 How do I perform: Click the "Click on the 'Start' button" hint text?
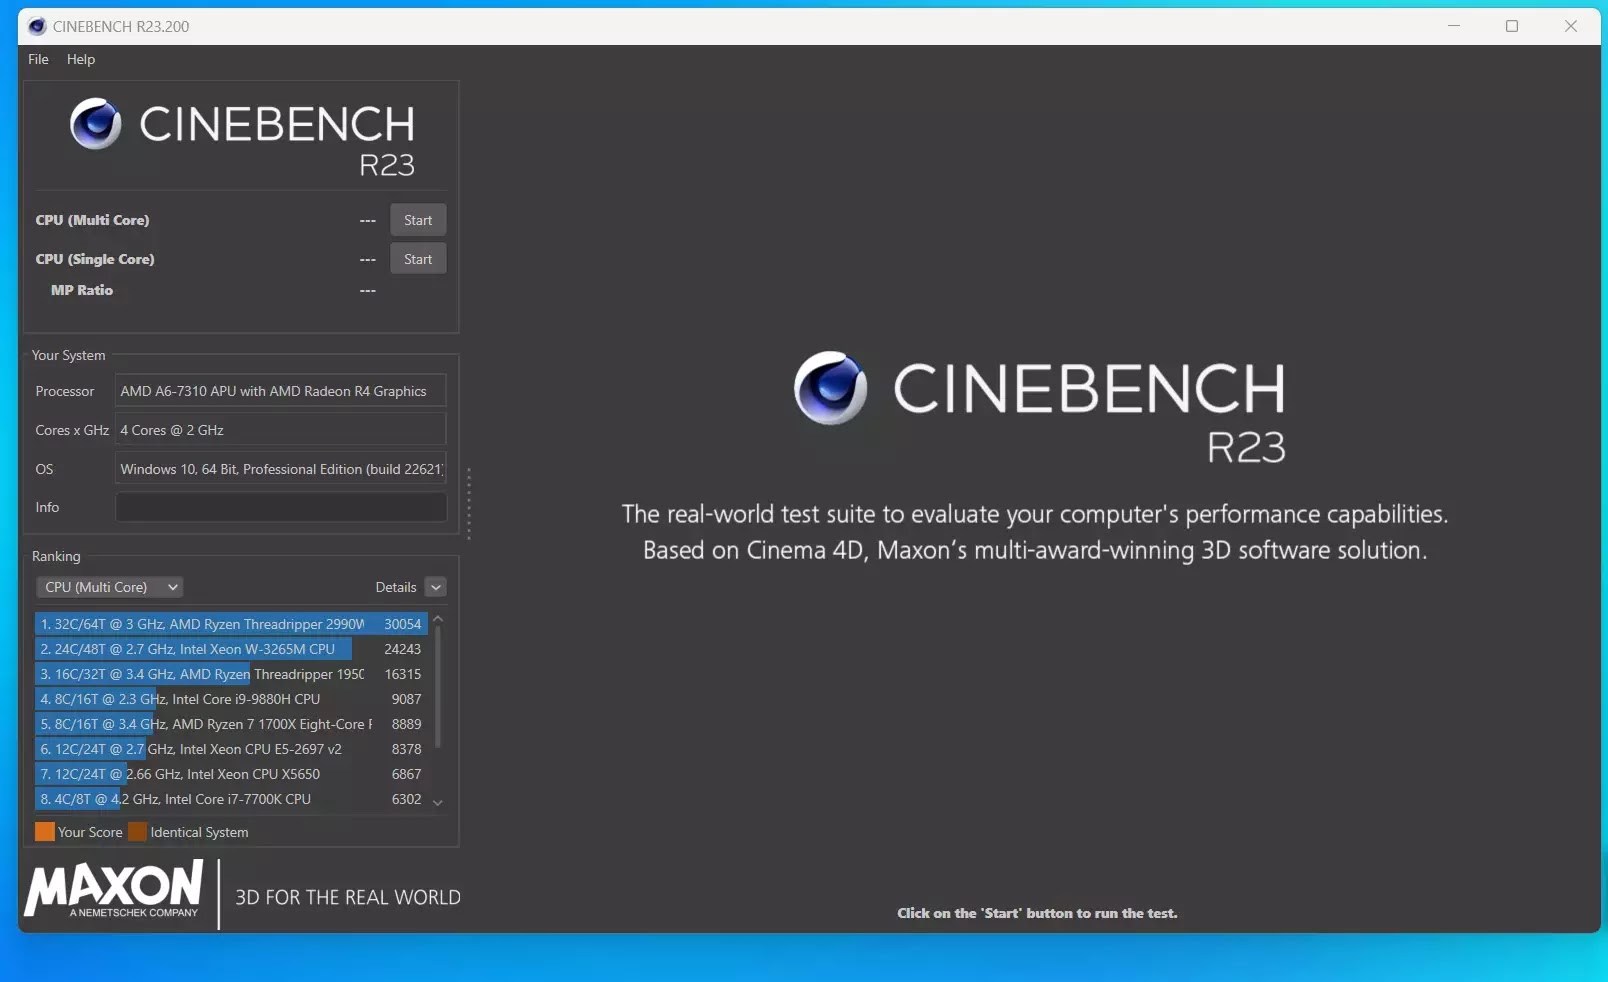pyautogui.click(x=1037, y=913)
